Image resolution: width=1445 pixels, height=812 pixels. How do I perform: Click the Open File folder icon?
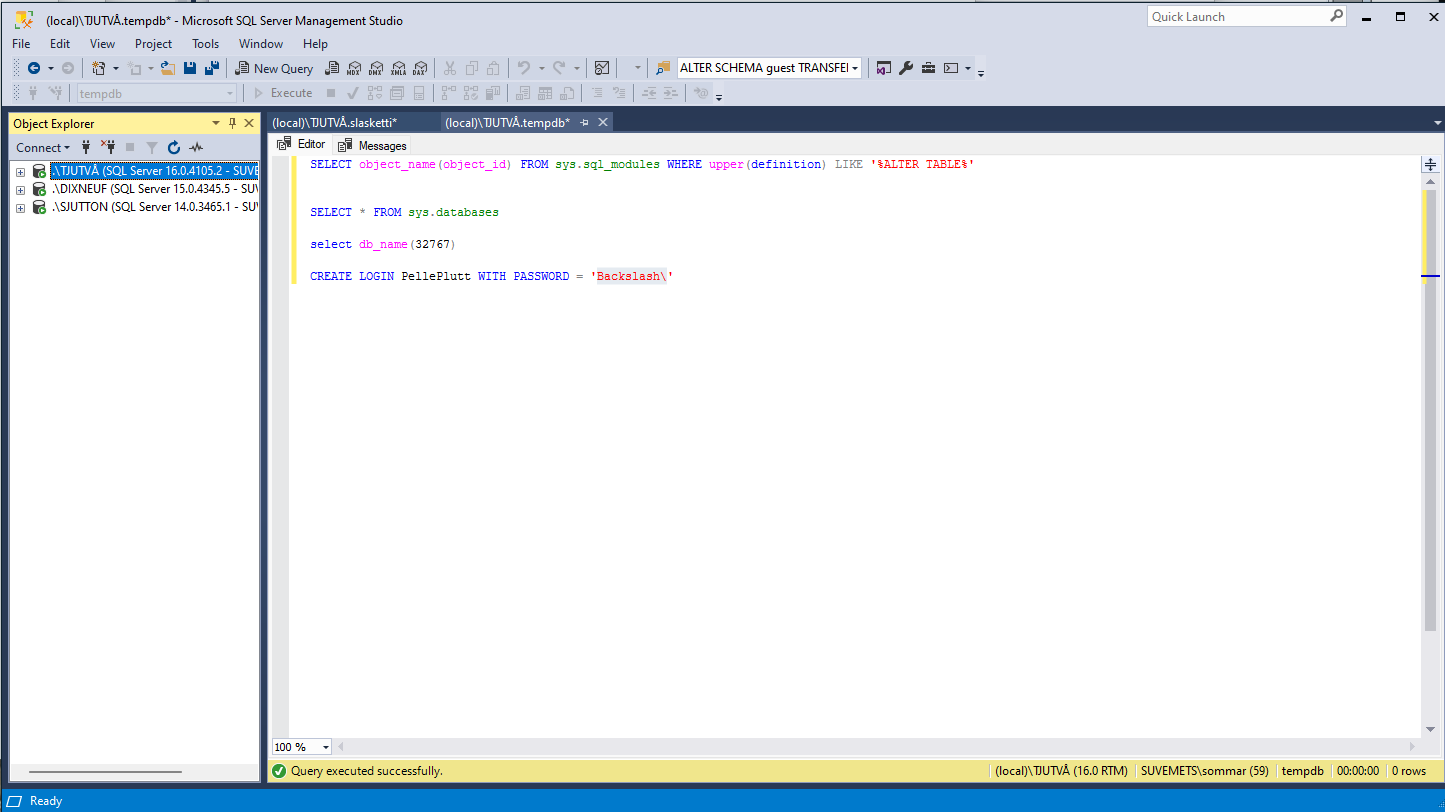(x=167, y=68)
